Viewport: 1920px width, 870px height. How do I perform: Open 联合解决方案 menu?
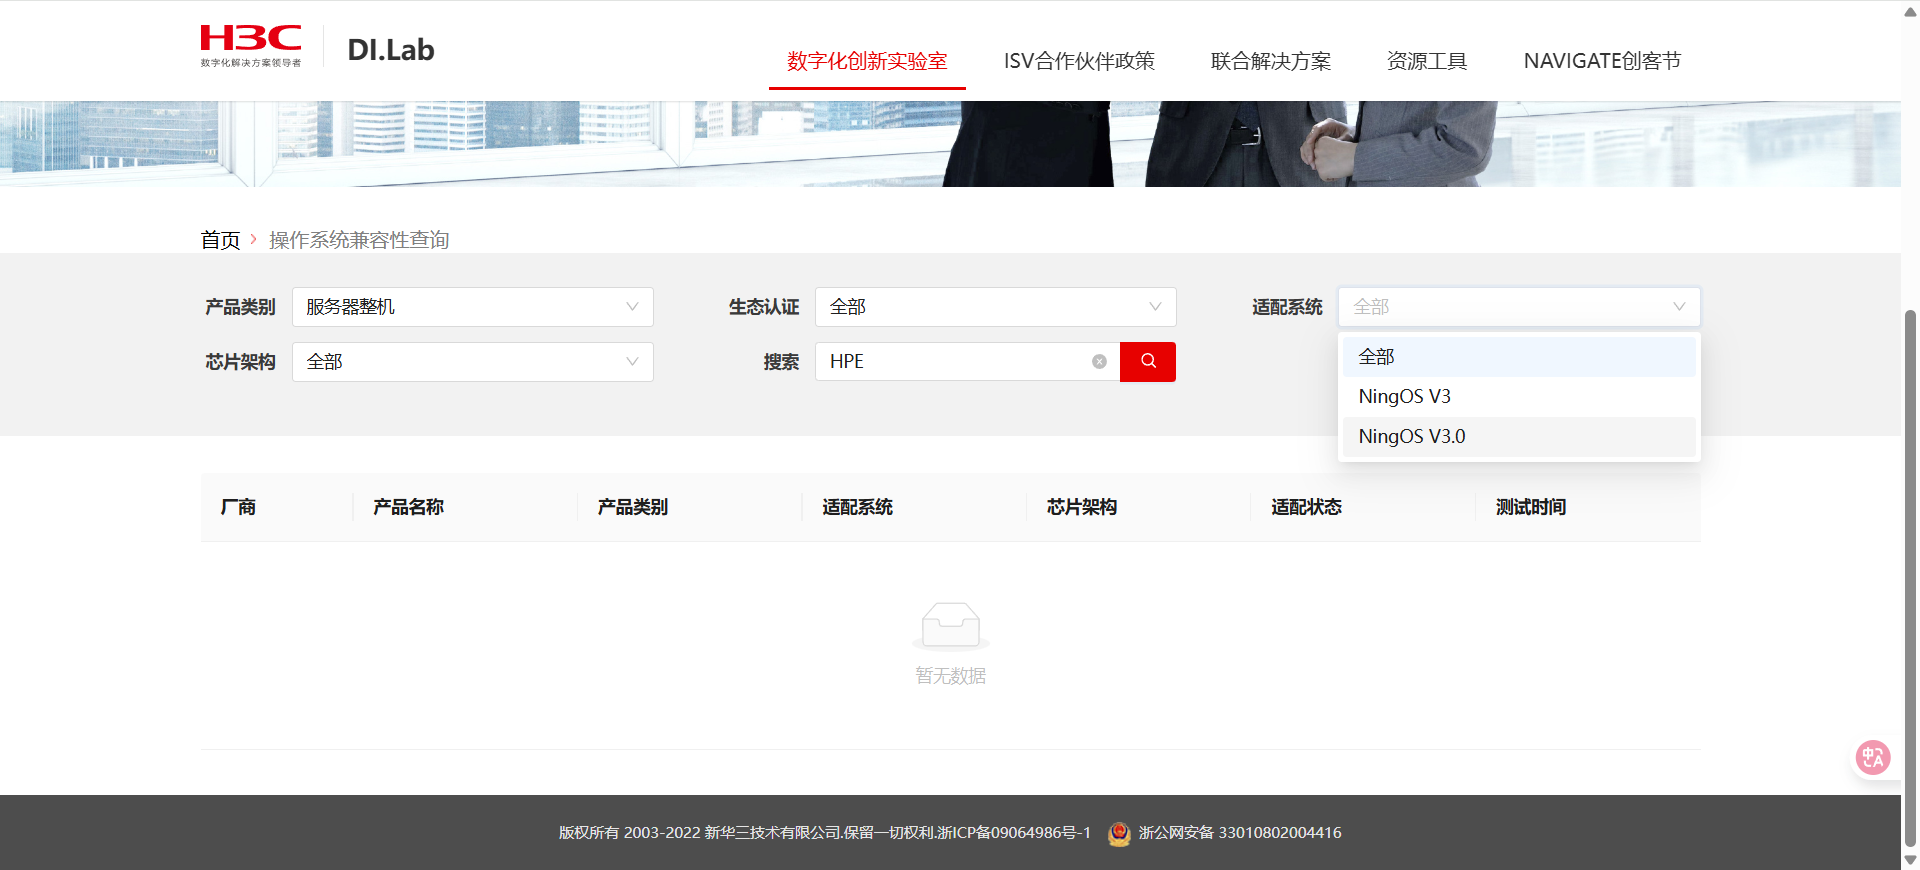(1271, 61)
